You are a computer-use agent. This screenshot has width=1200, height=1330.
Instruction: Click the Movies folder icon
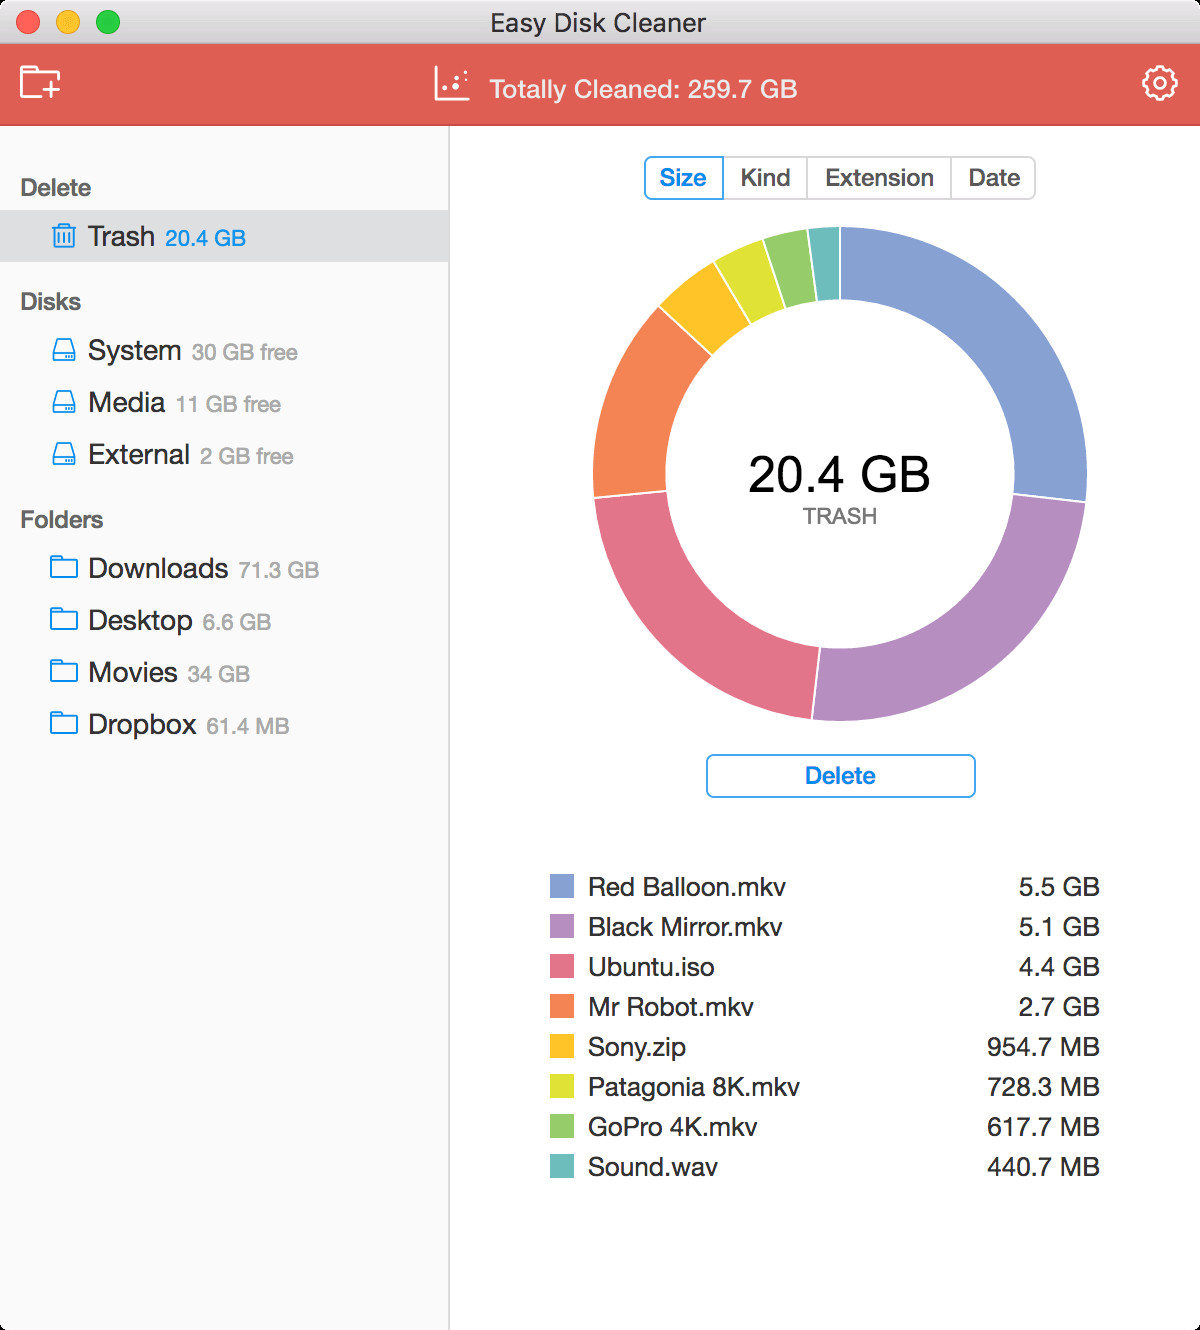(x=64, y=671)
